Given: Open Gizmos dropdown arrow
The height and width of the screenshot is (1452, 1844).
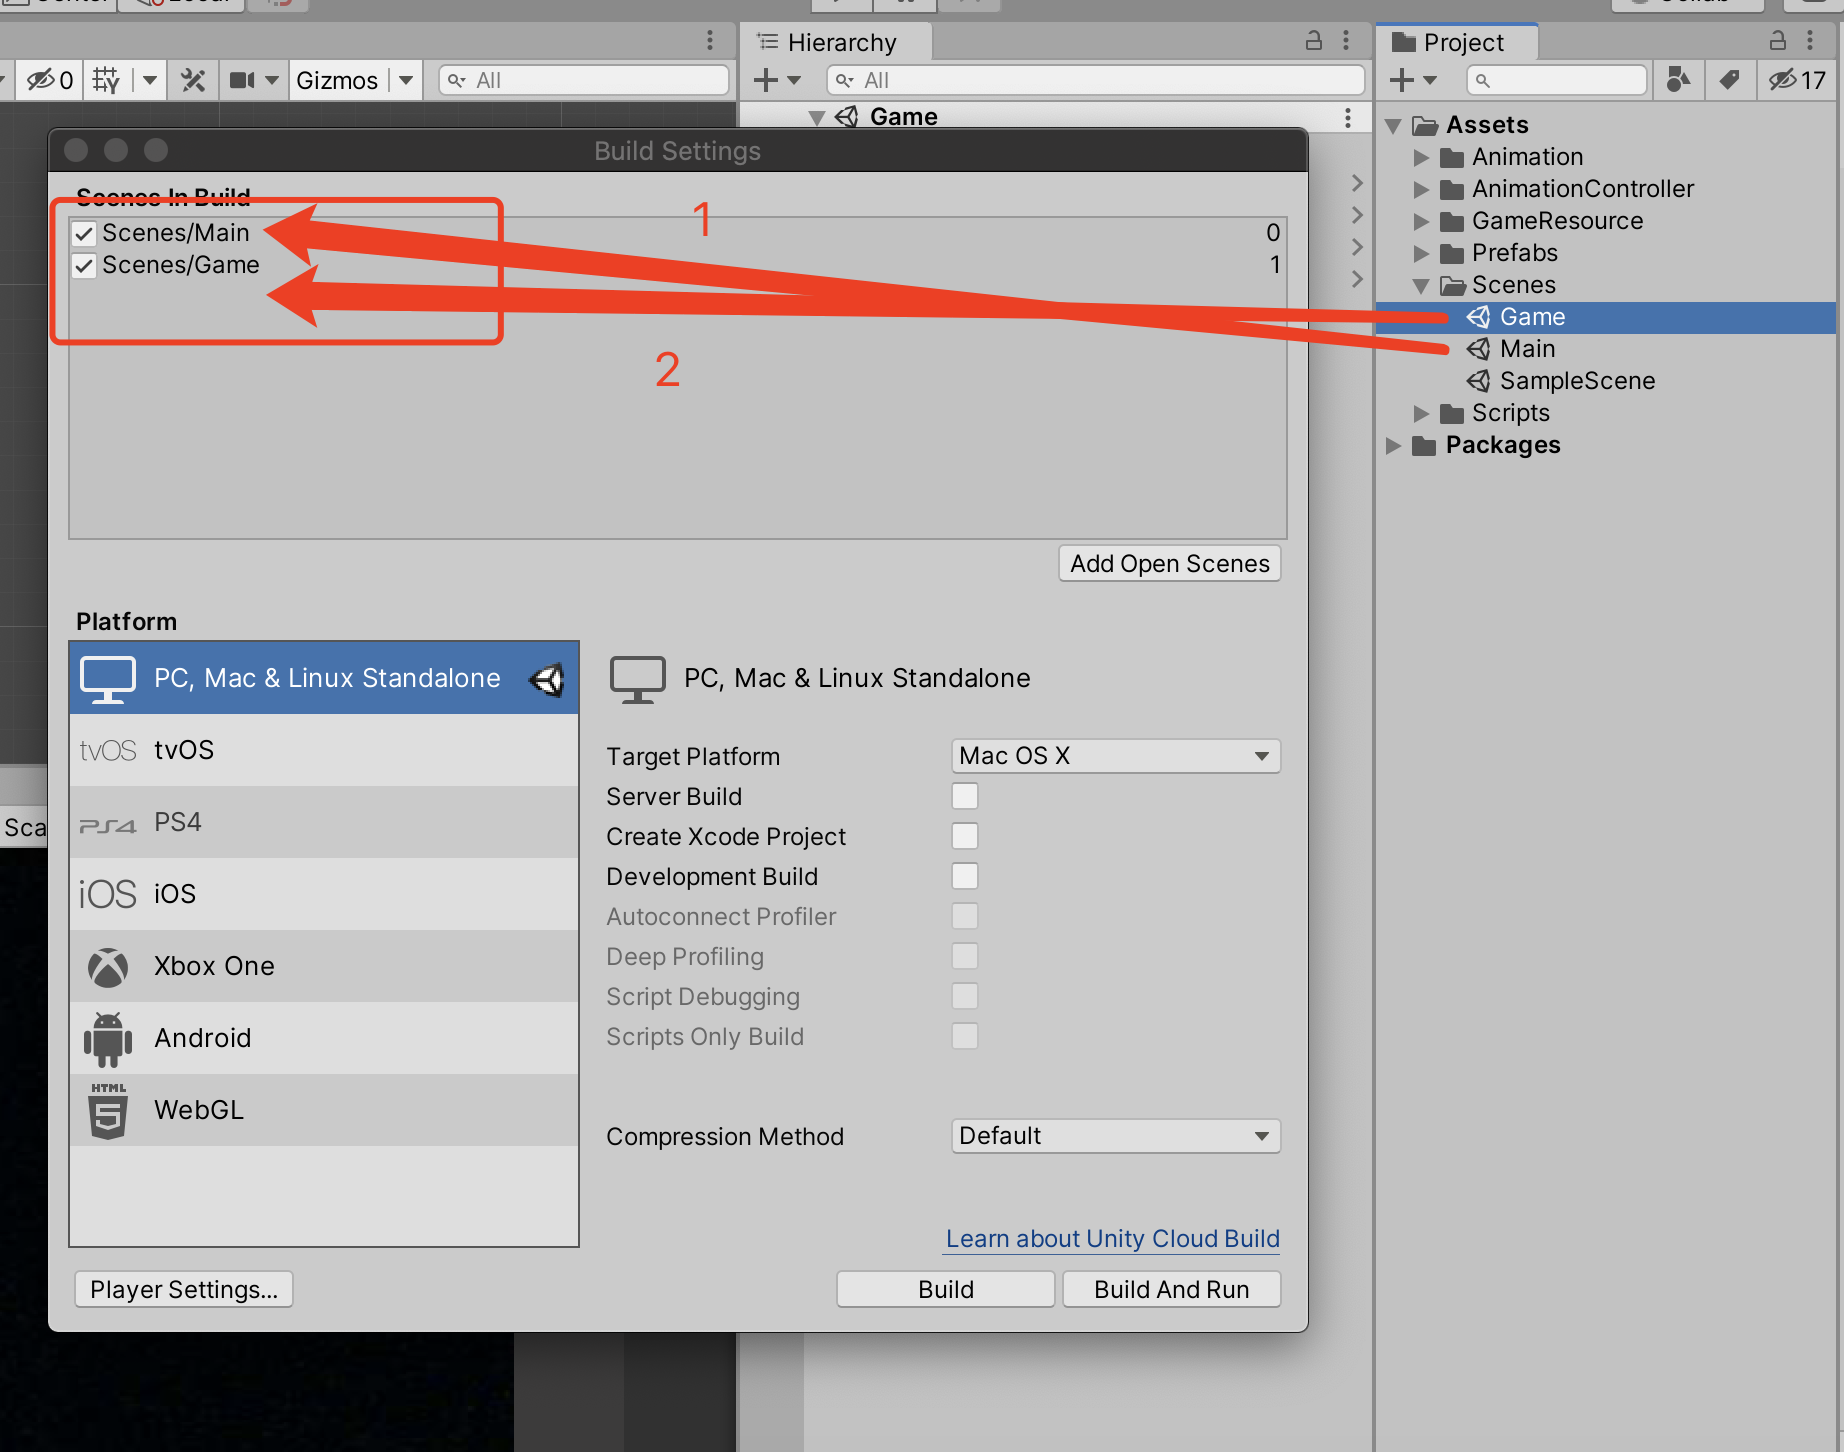Looking at the screenshot, I should [x=406, y=80].
